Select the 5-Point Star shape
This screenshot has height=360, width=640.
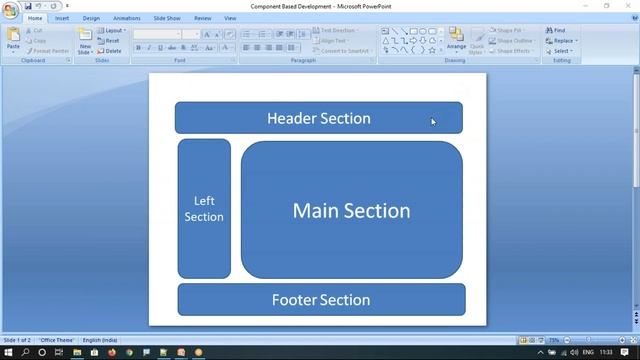pyautogui.click(x=432, y=50)
